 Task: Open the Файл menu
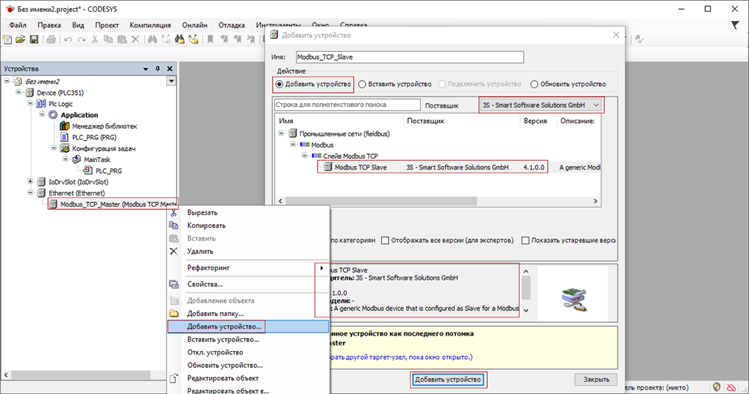18,25
